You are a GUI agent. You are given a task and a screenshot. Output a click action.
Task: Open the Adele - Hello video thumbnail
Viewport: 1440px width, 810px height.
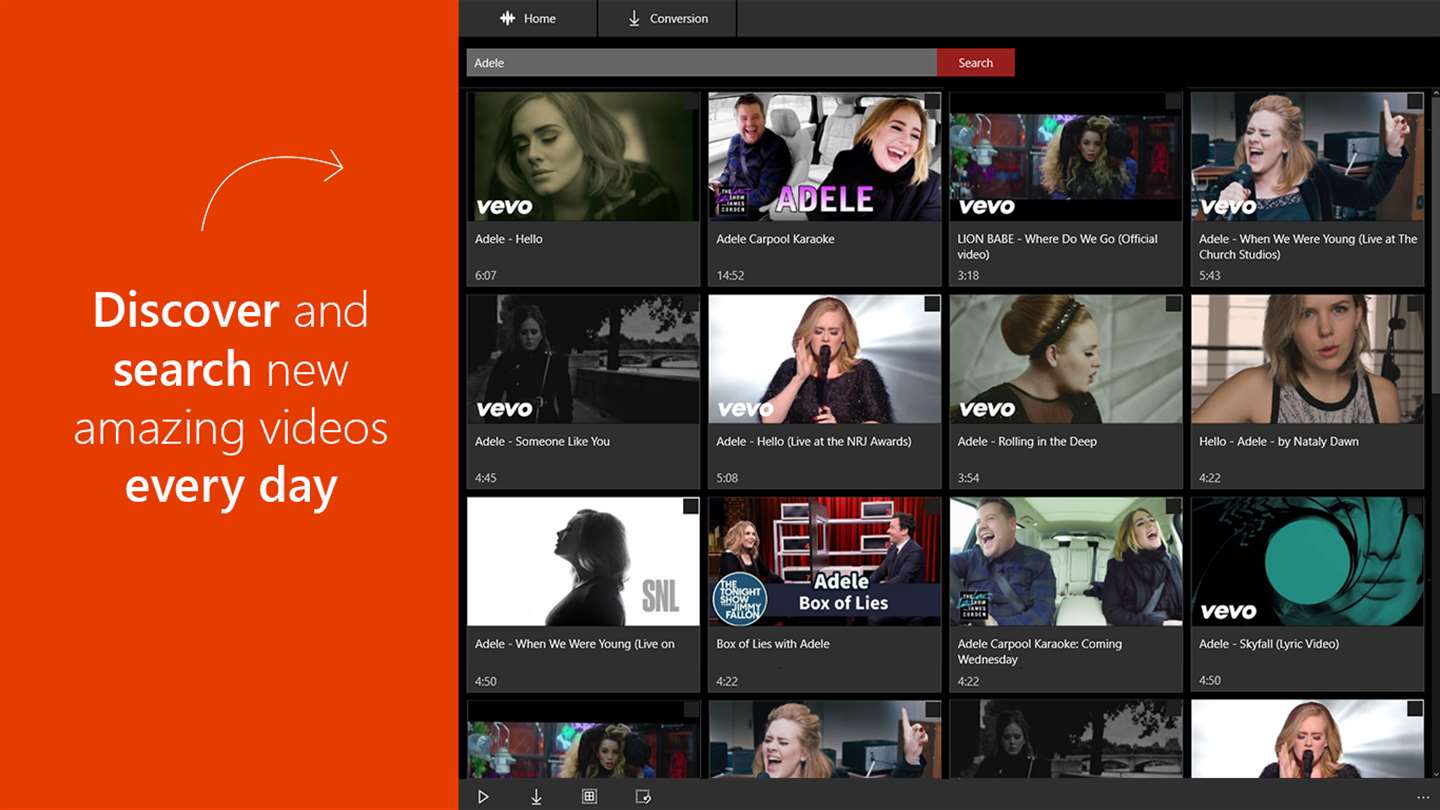pos(583,157)
